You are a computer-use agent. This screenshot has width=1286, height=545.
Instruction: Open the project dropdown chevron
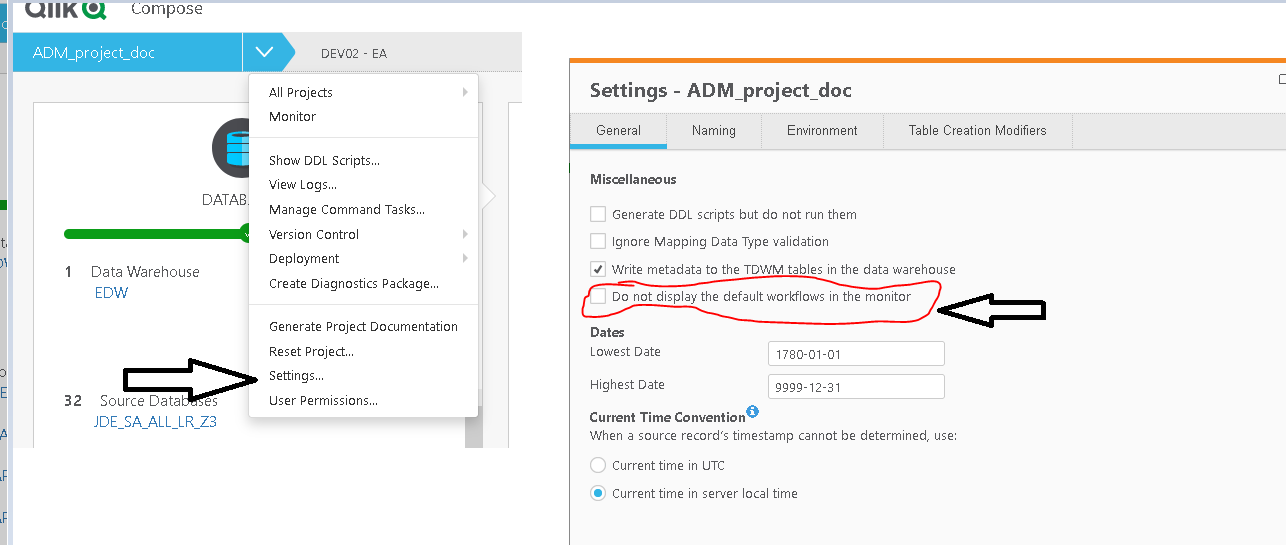(x=264, y=52)
